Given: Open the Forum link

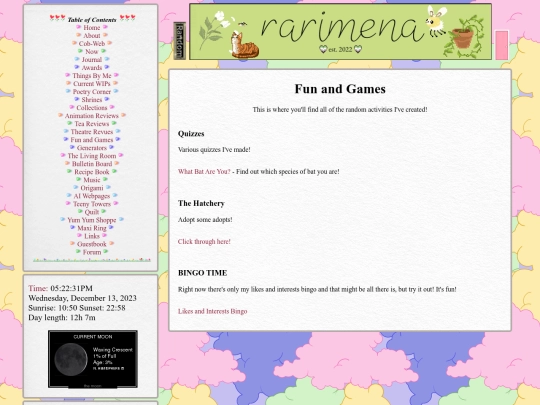Looking at the screenshot, I should [92, 252].
